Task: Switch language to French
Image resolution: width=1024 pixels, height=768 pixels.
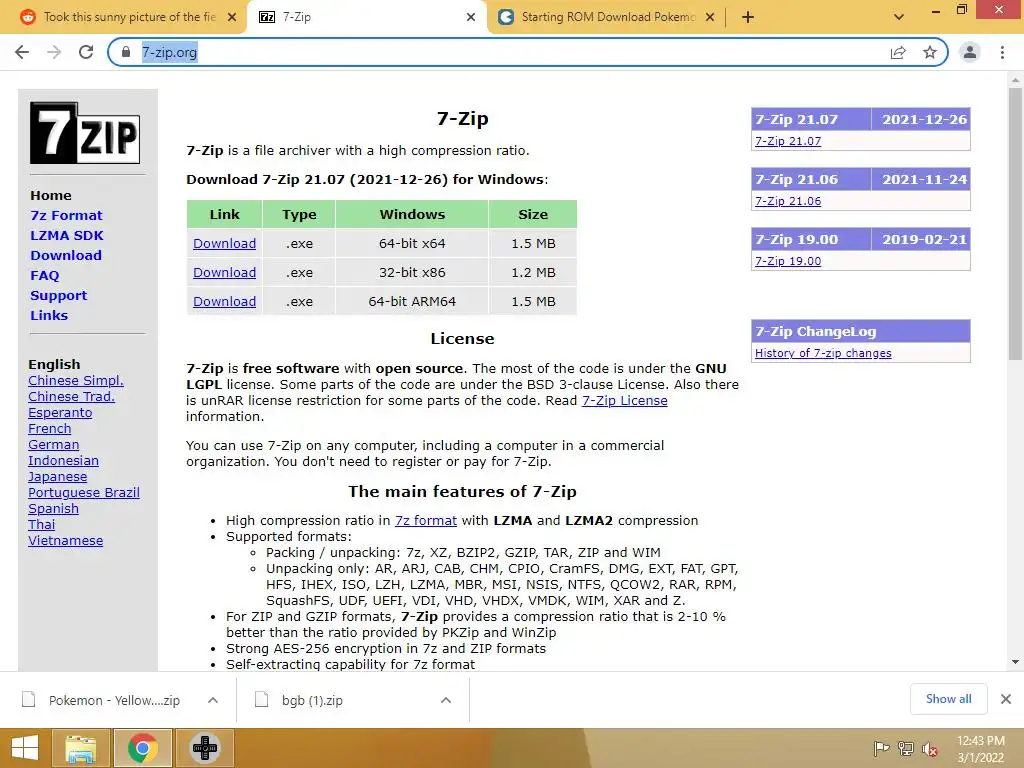Action: [x=50, y=428]
